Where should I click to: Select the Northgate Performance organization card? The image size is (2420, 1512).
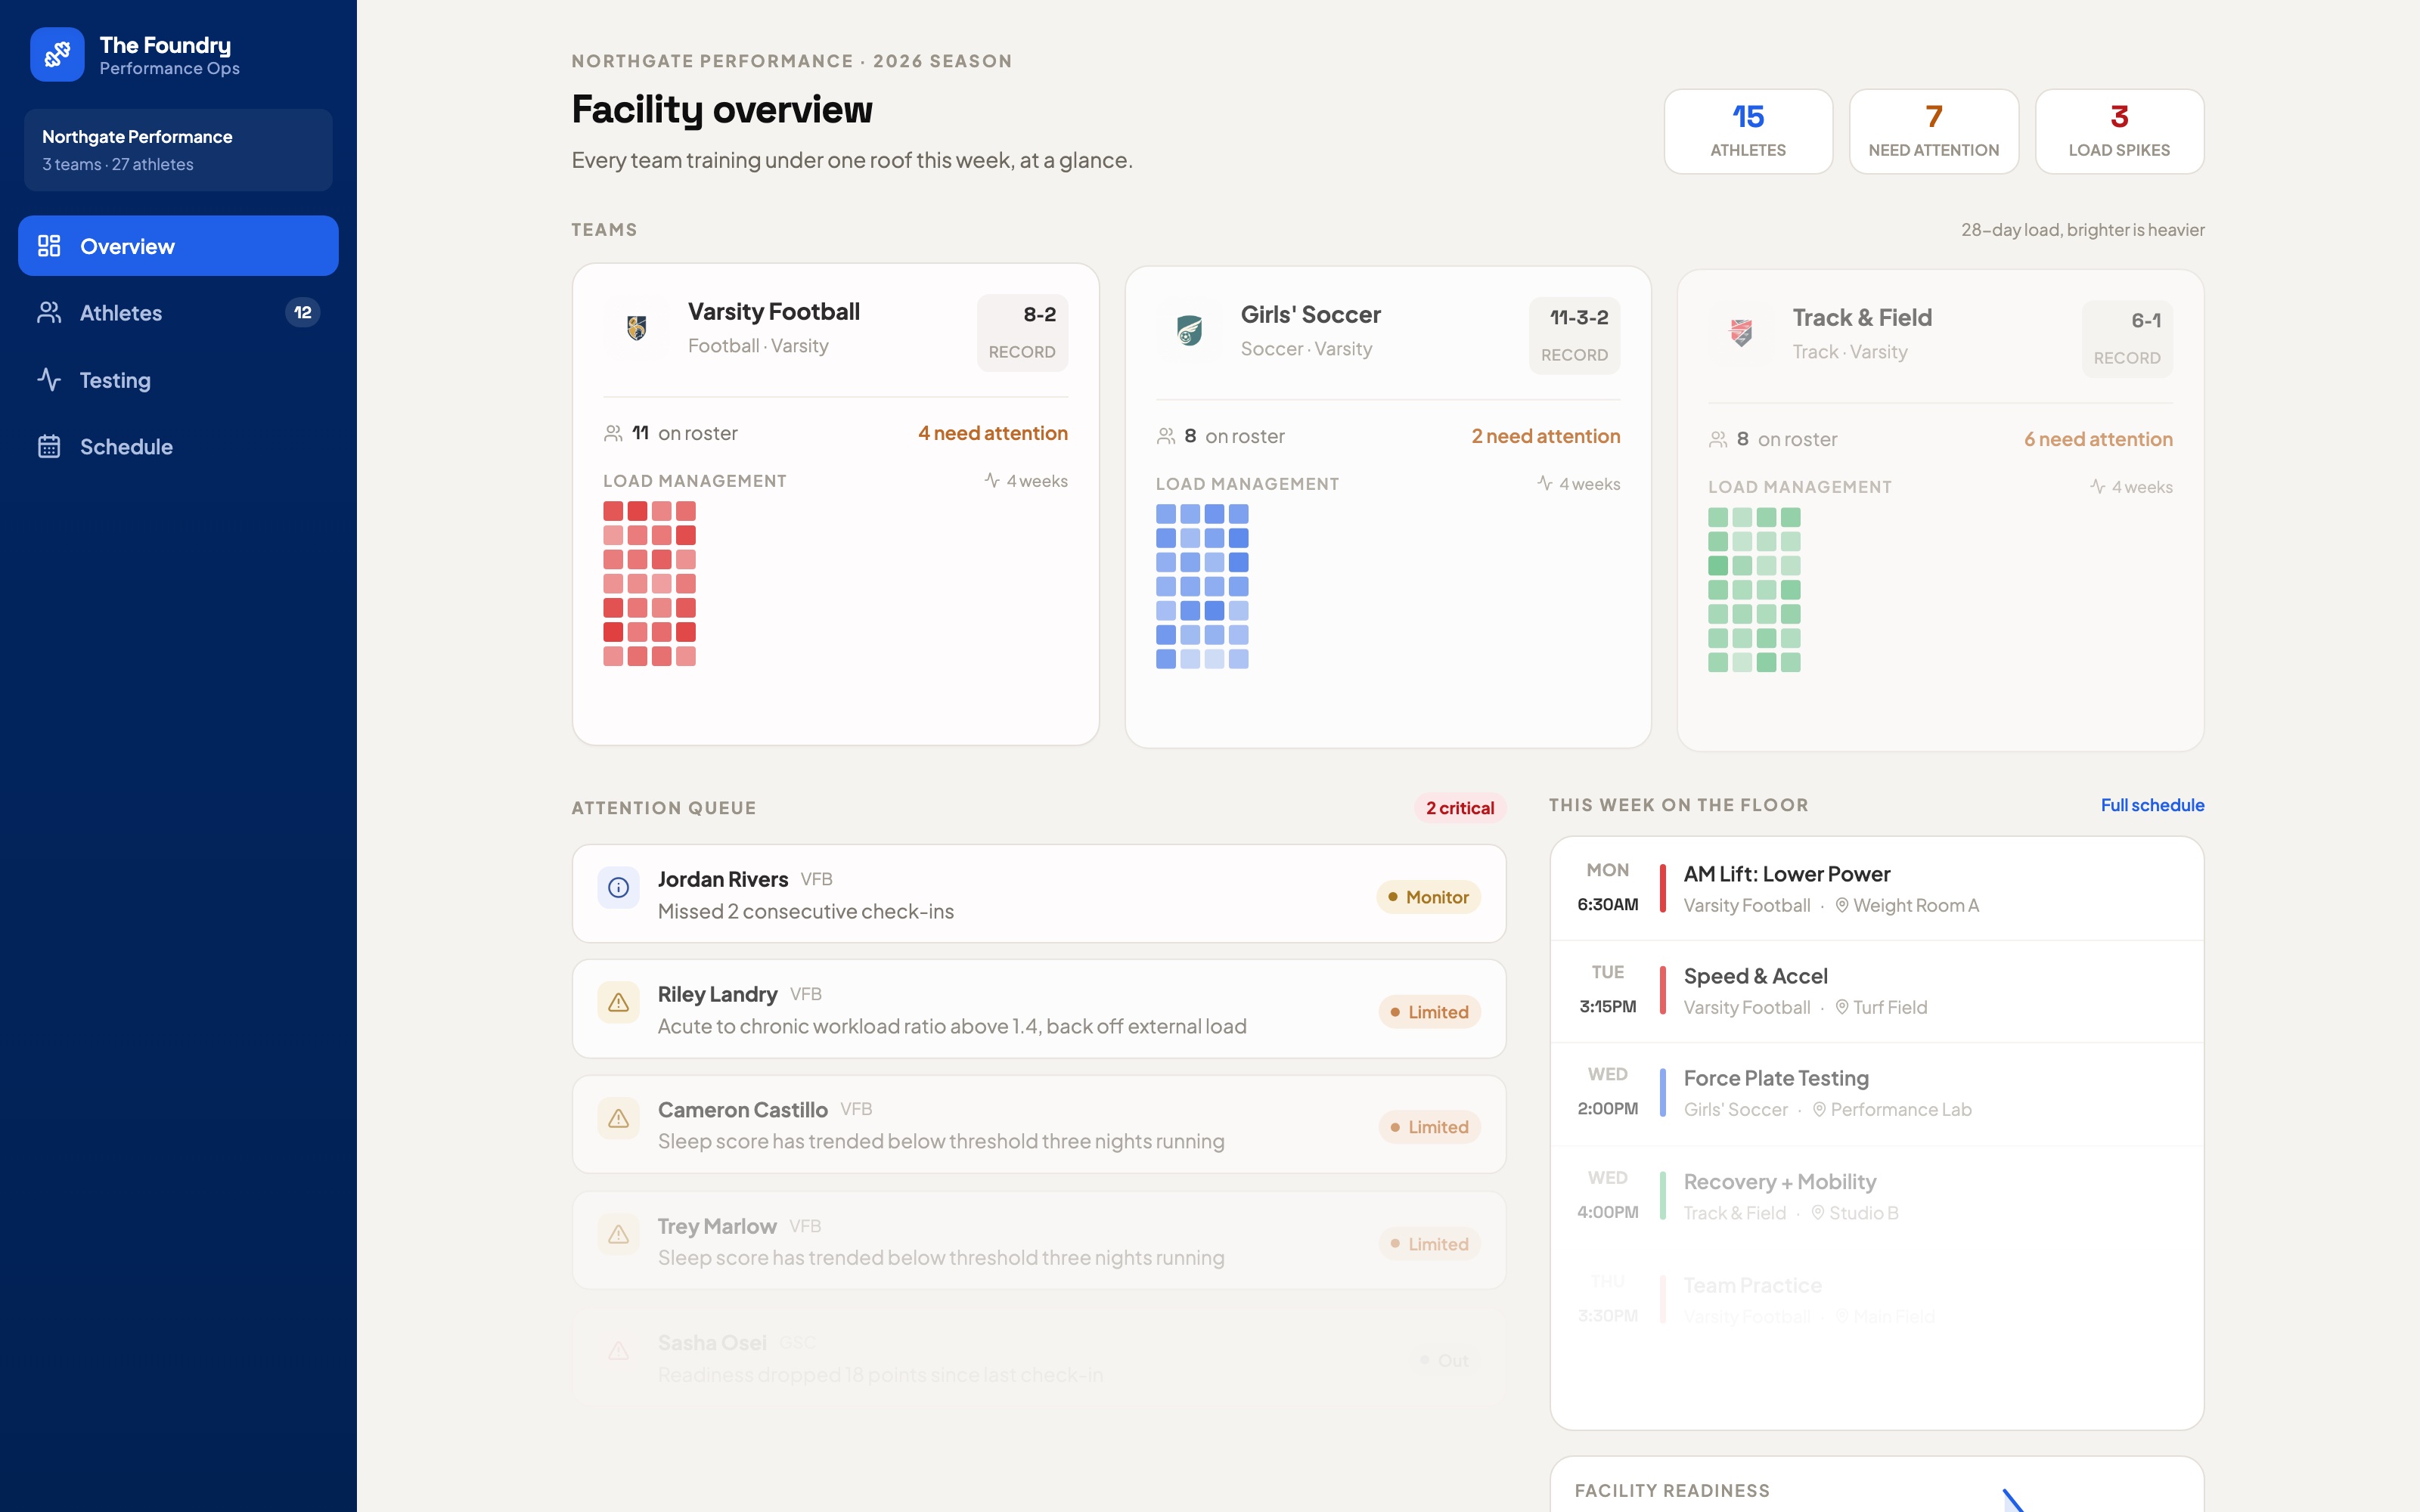tap(178, 150)
